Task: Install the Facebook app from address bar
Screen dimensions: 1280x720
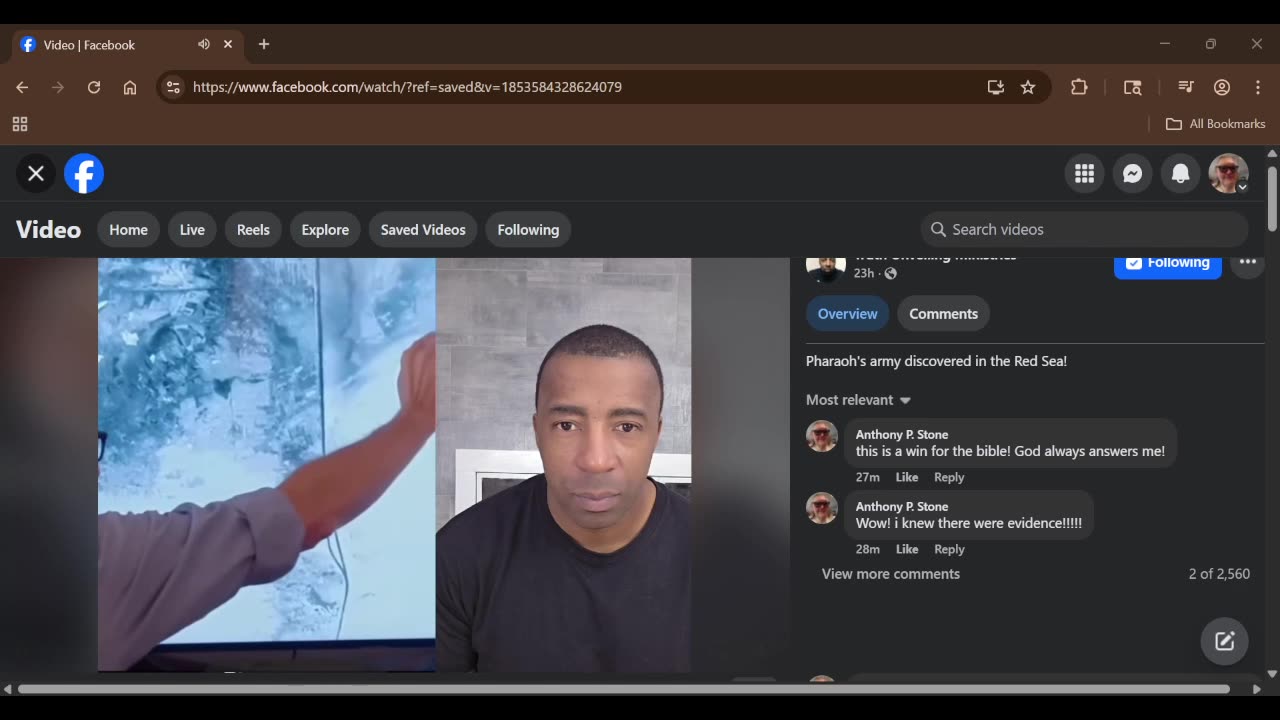Action: (x=995, y=87)
